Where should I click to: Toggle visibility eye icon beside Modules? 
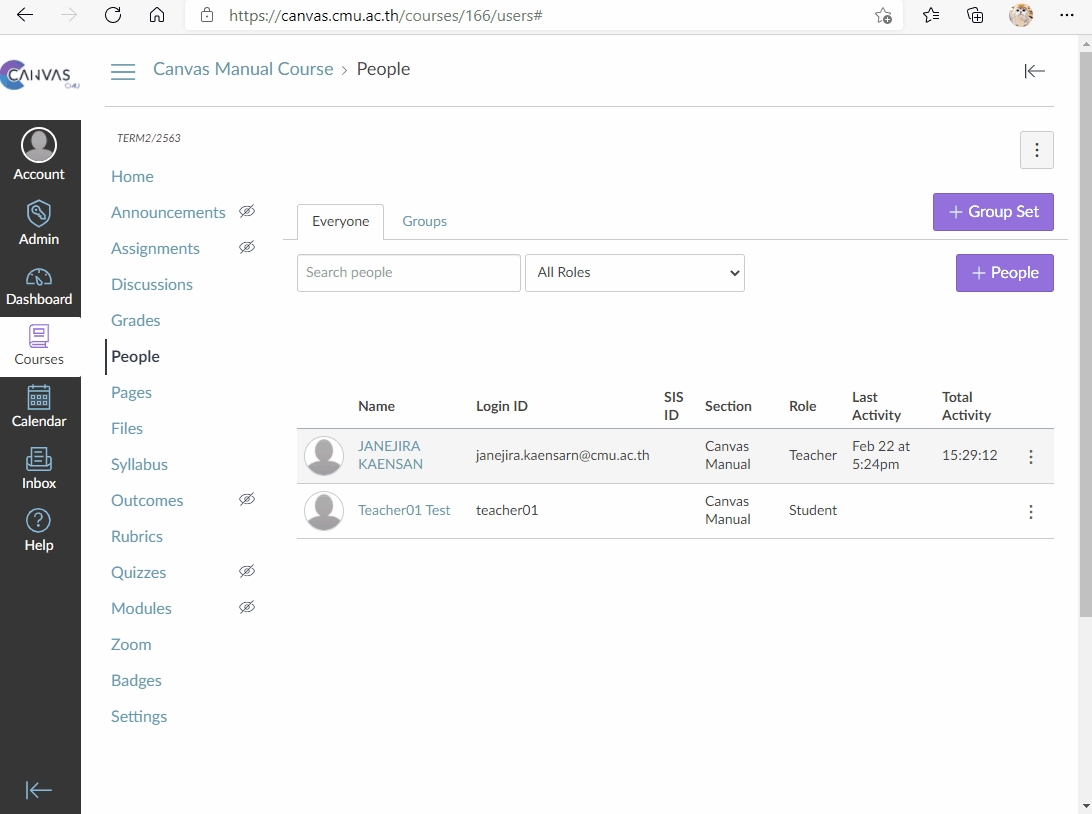[x=246, y=608]
